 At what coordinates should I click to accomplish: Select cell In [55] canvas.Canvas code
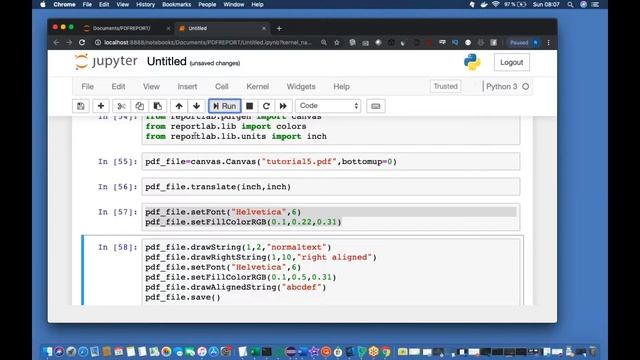point(331,162)
